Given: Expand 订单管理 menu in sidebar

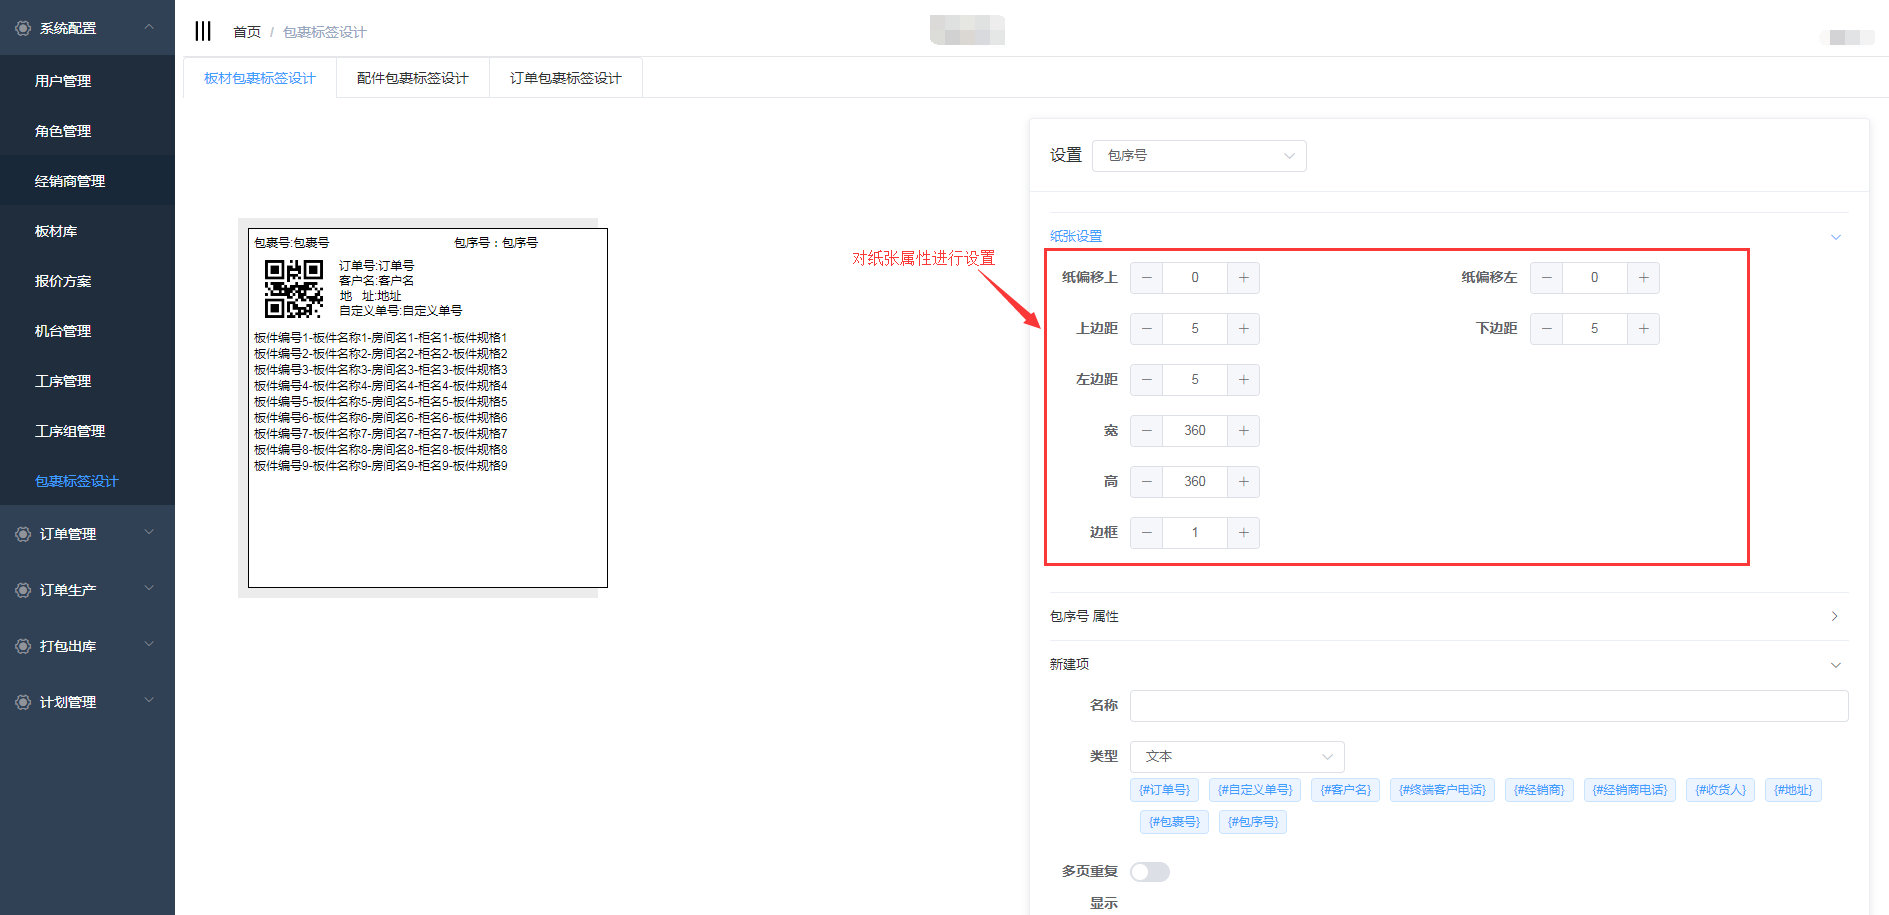Looking at the screenshot, I should (x=87, y=534).
